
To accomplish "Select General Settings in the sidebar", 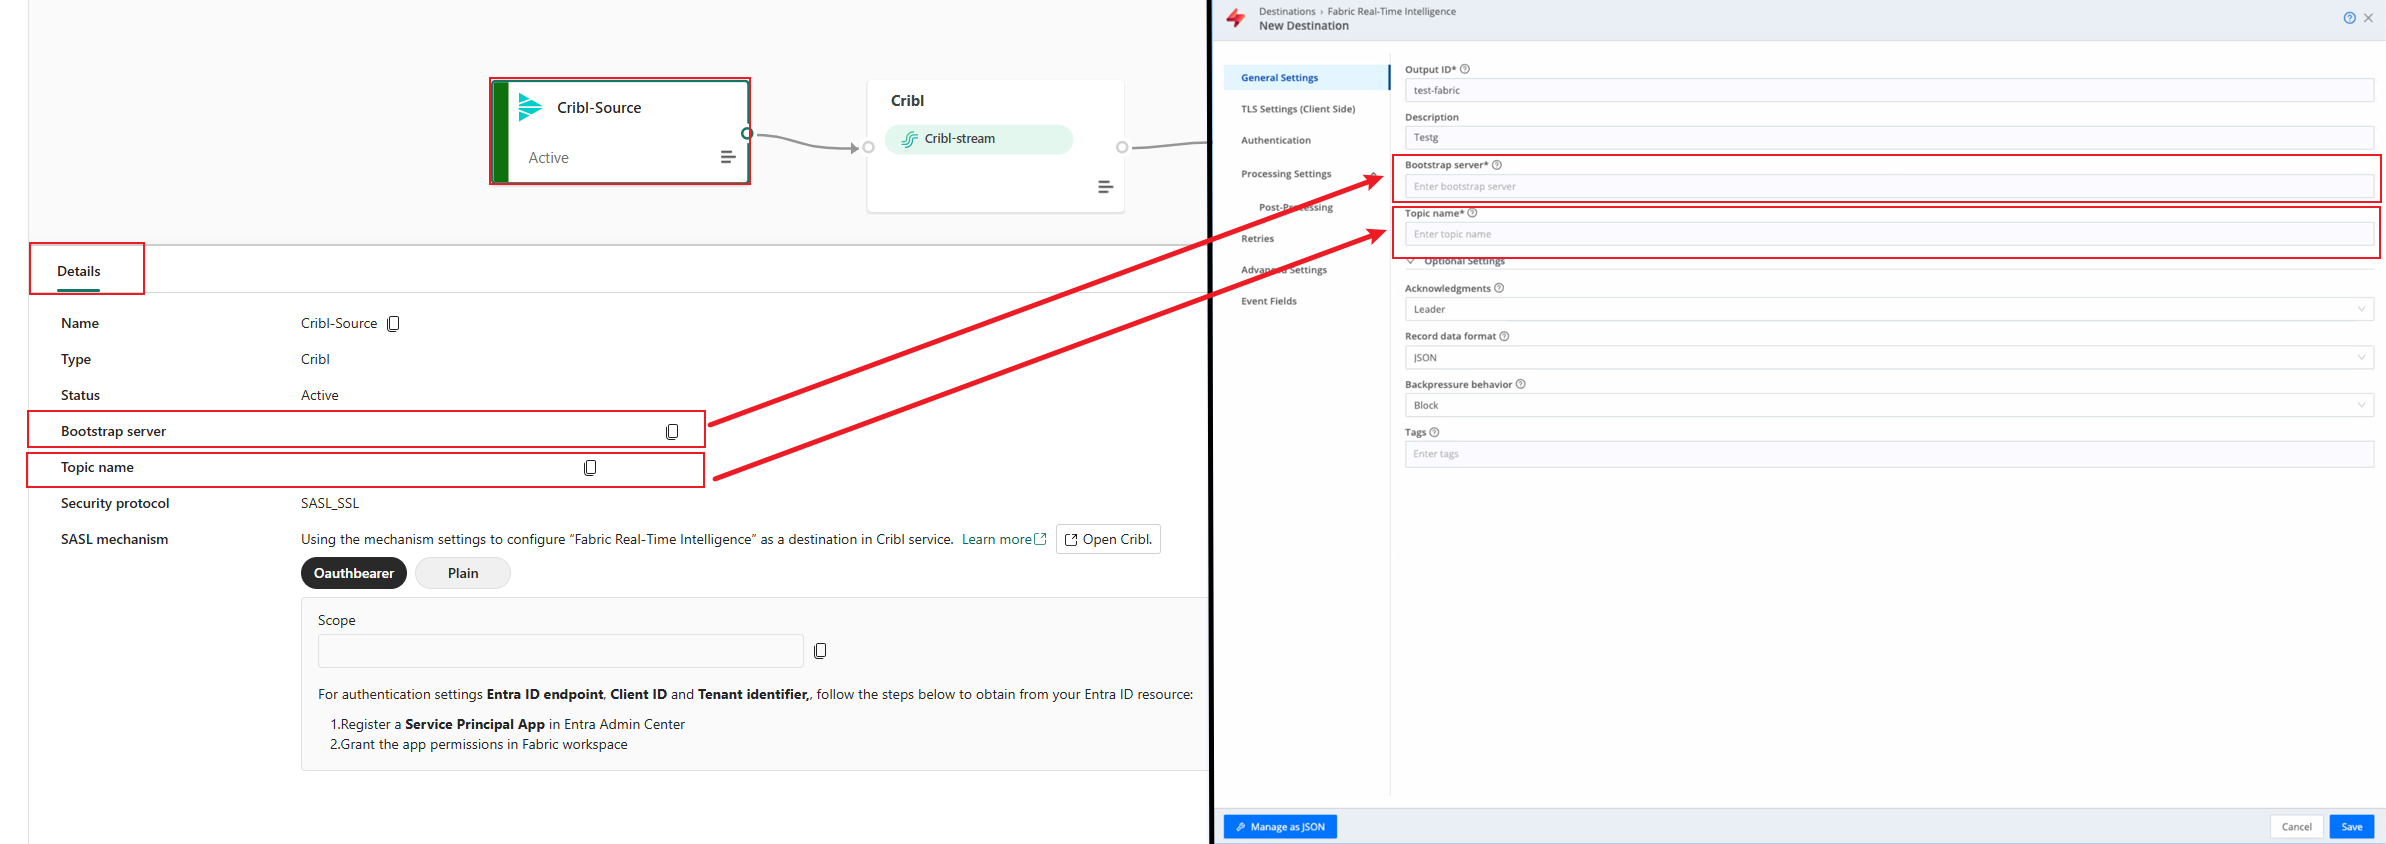I will coord(1306,77).
